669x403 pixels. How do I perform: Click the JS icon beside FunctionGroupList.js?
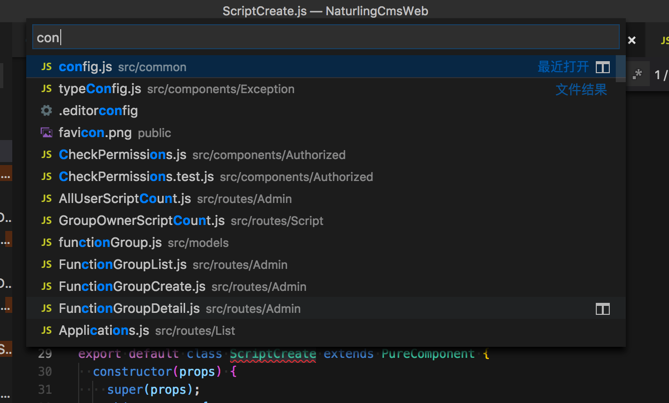click(x=47, y=264)
